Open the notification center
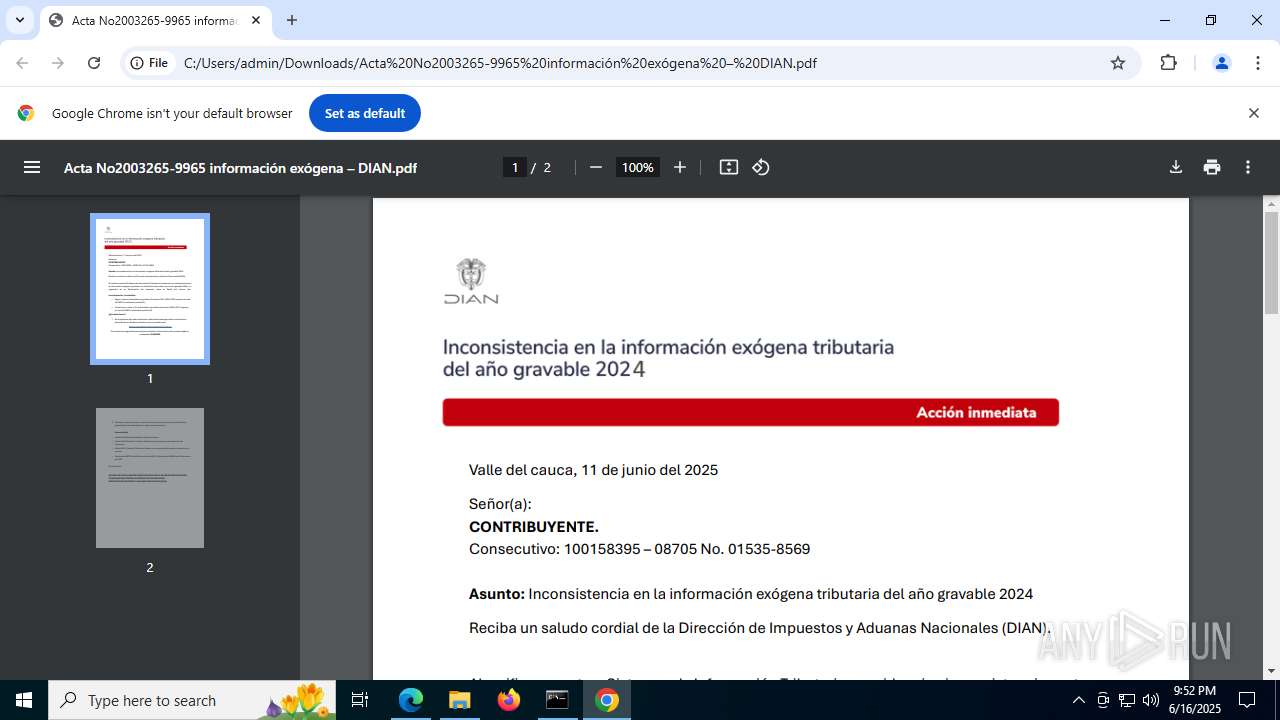 pos(1247,700)
